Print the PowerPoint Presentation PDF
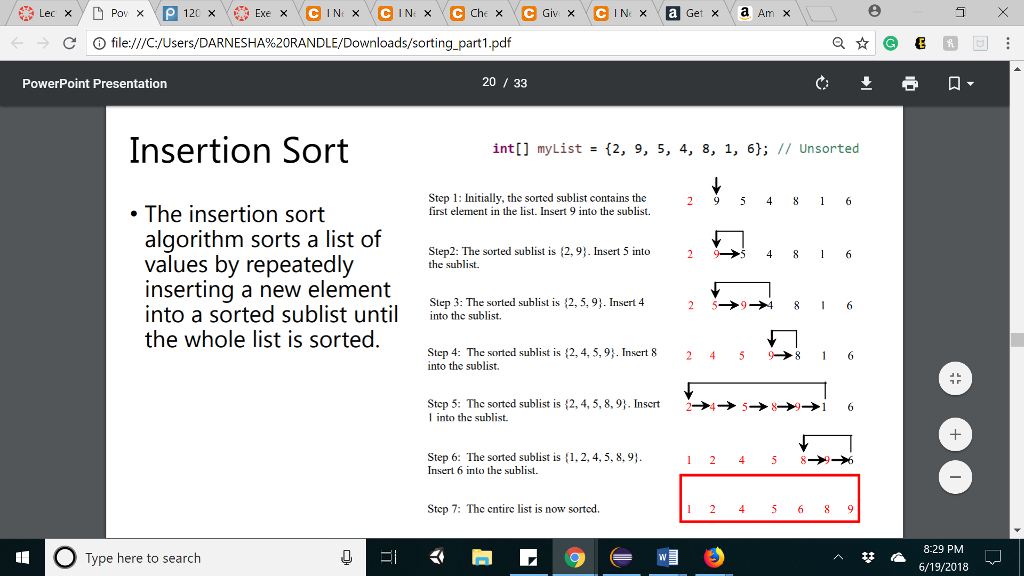 coord(909,84)
